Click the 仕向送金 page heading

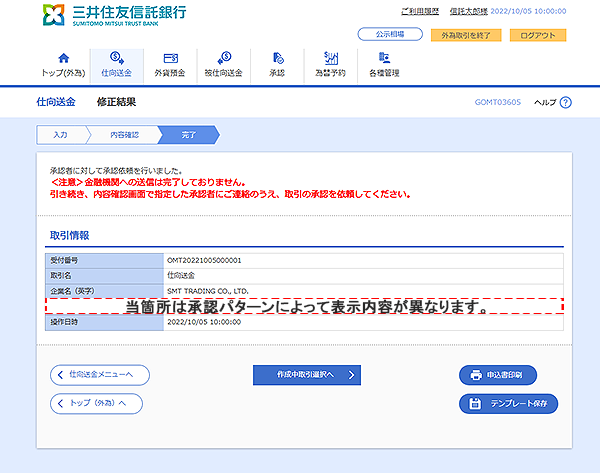[x=56, y=102]
